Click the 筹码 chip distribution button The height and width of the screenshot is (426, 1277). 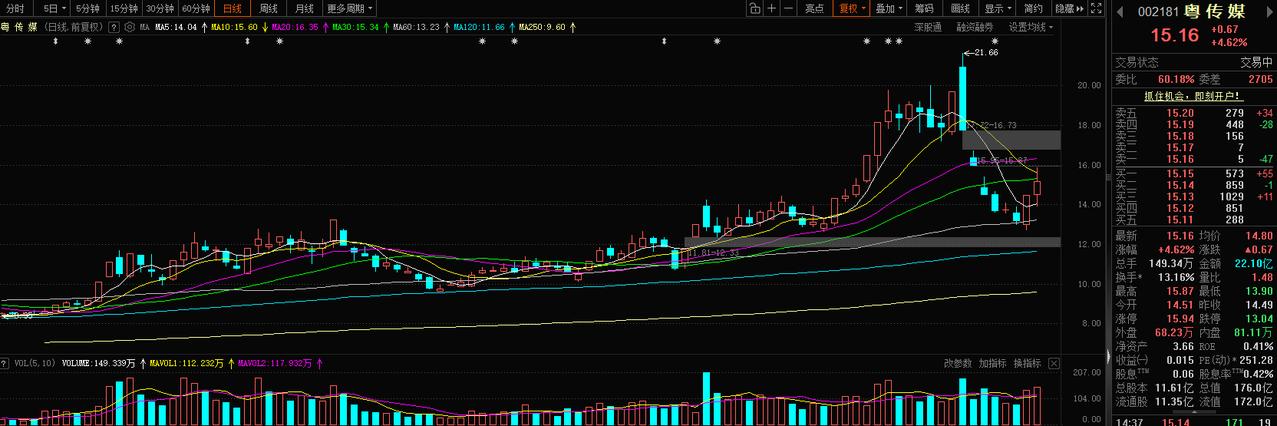pos(924,8)
